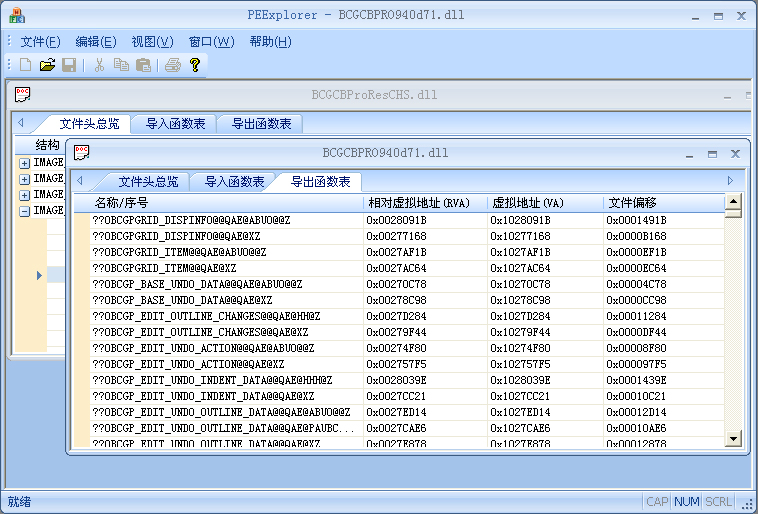The height and width of the screenshot is (514, 758).
Task: Switch to 导入函数表 tab in BCGCBProResCHS.dll window
Action: 175,124
